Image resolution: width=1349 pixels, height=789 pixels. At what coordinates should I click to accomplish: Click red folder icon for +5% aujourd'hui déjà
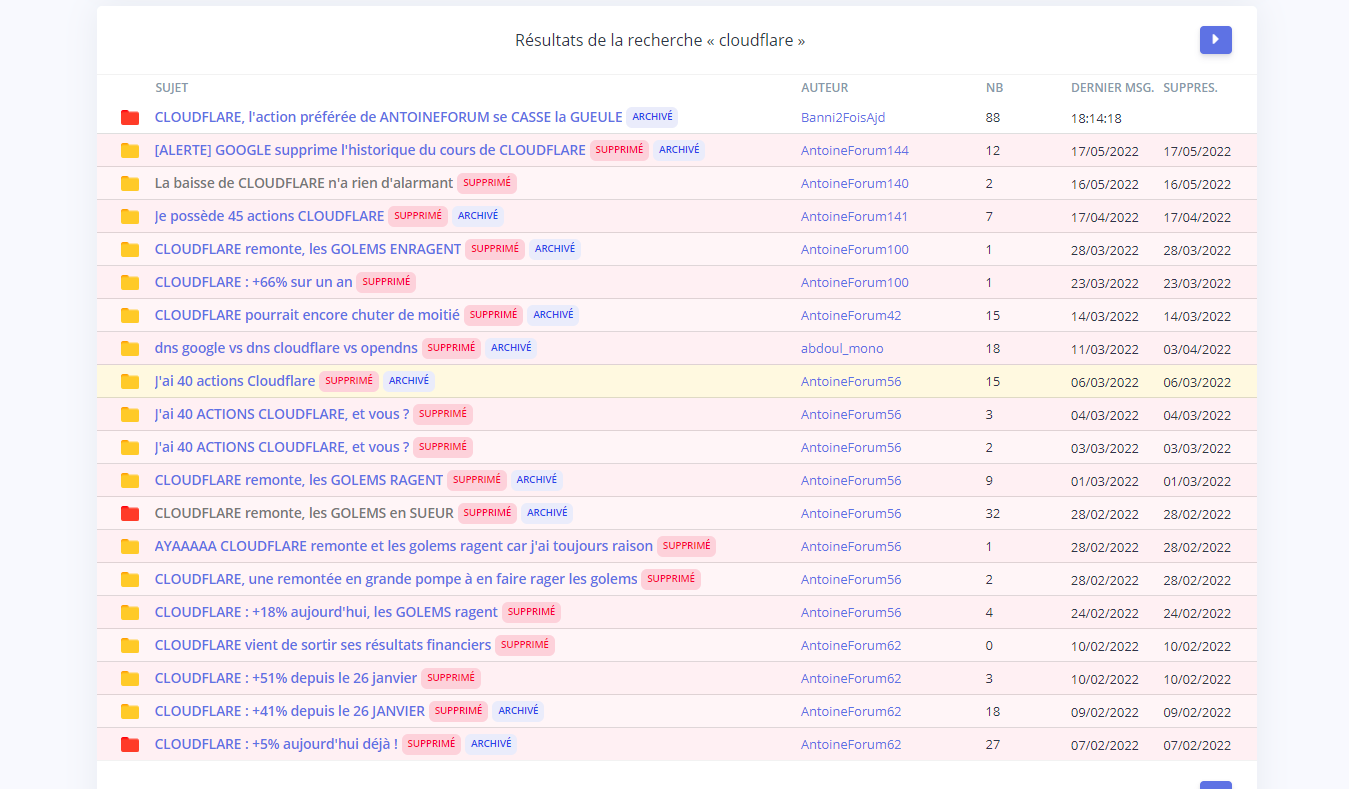[130, 745]
